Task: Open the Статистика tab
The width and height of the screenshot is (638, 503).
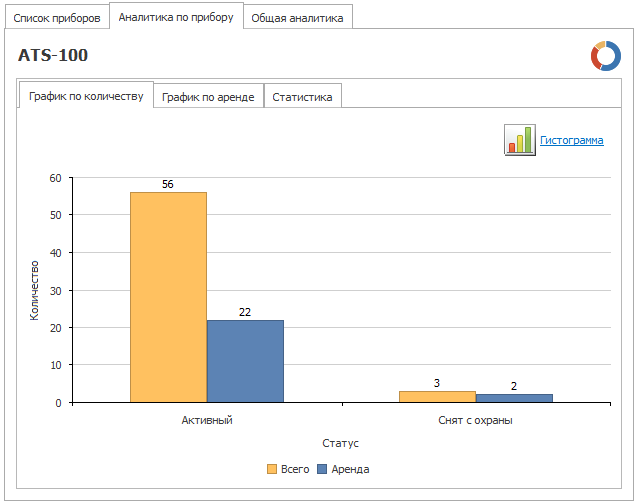Action: 302,97
